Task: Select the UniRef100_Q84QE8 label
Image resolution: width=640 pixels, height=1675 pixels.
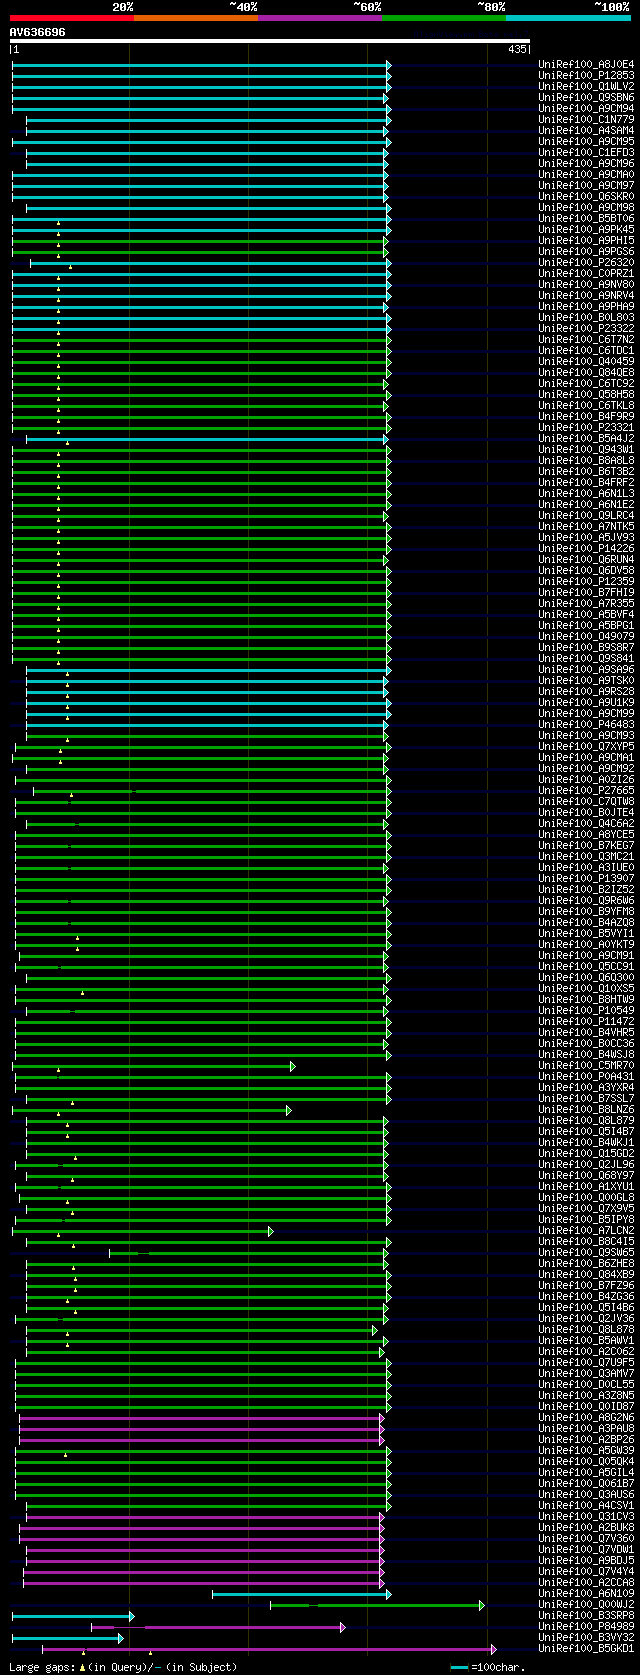Action: coord(586,372)
